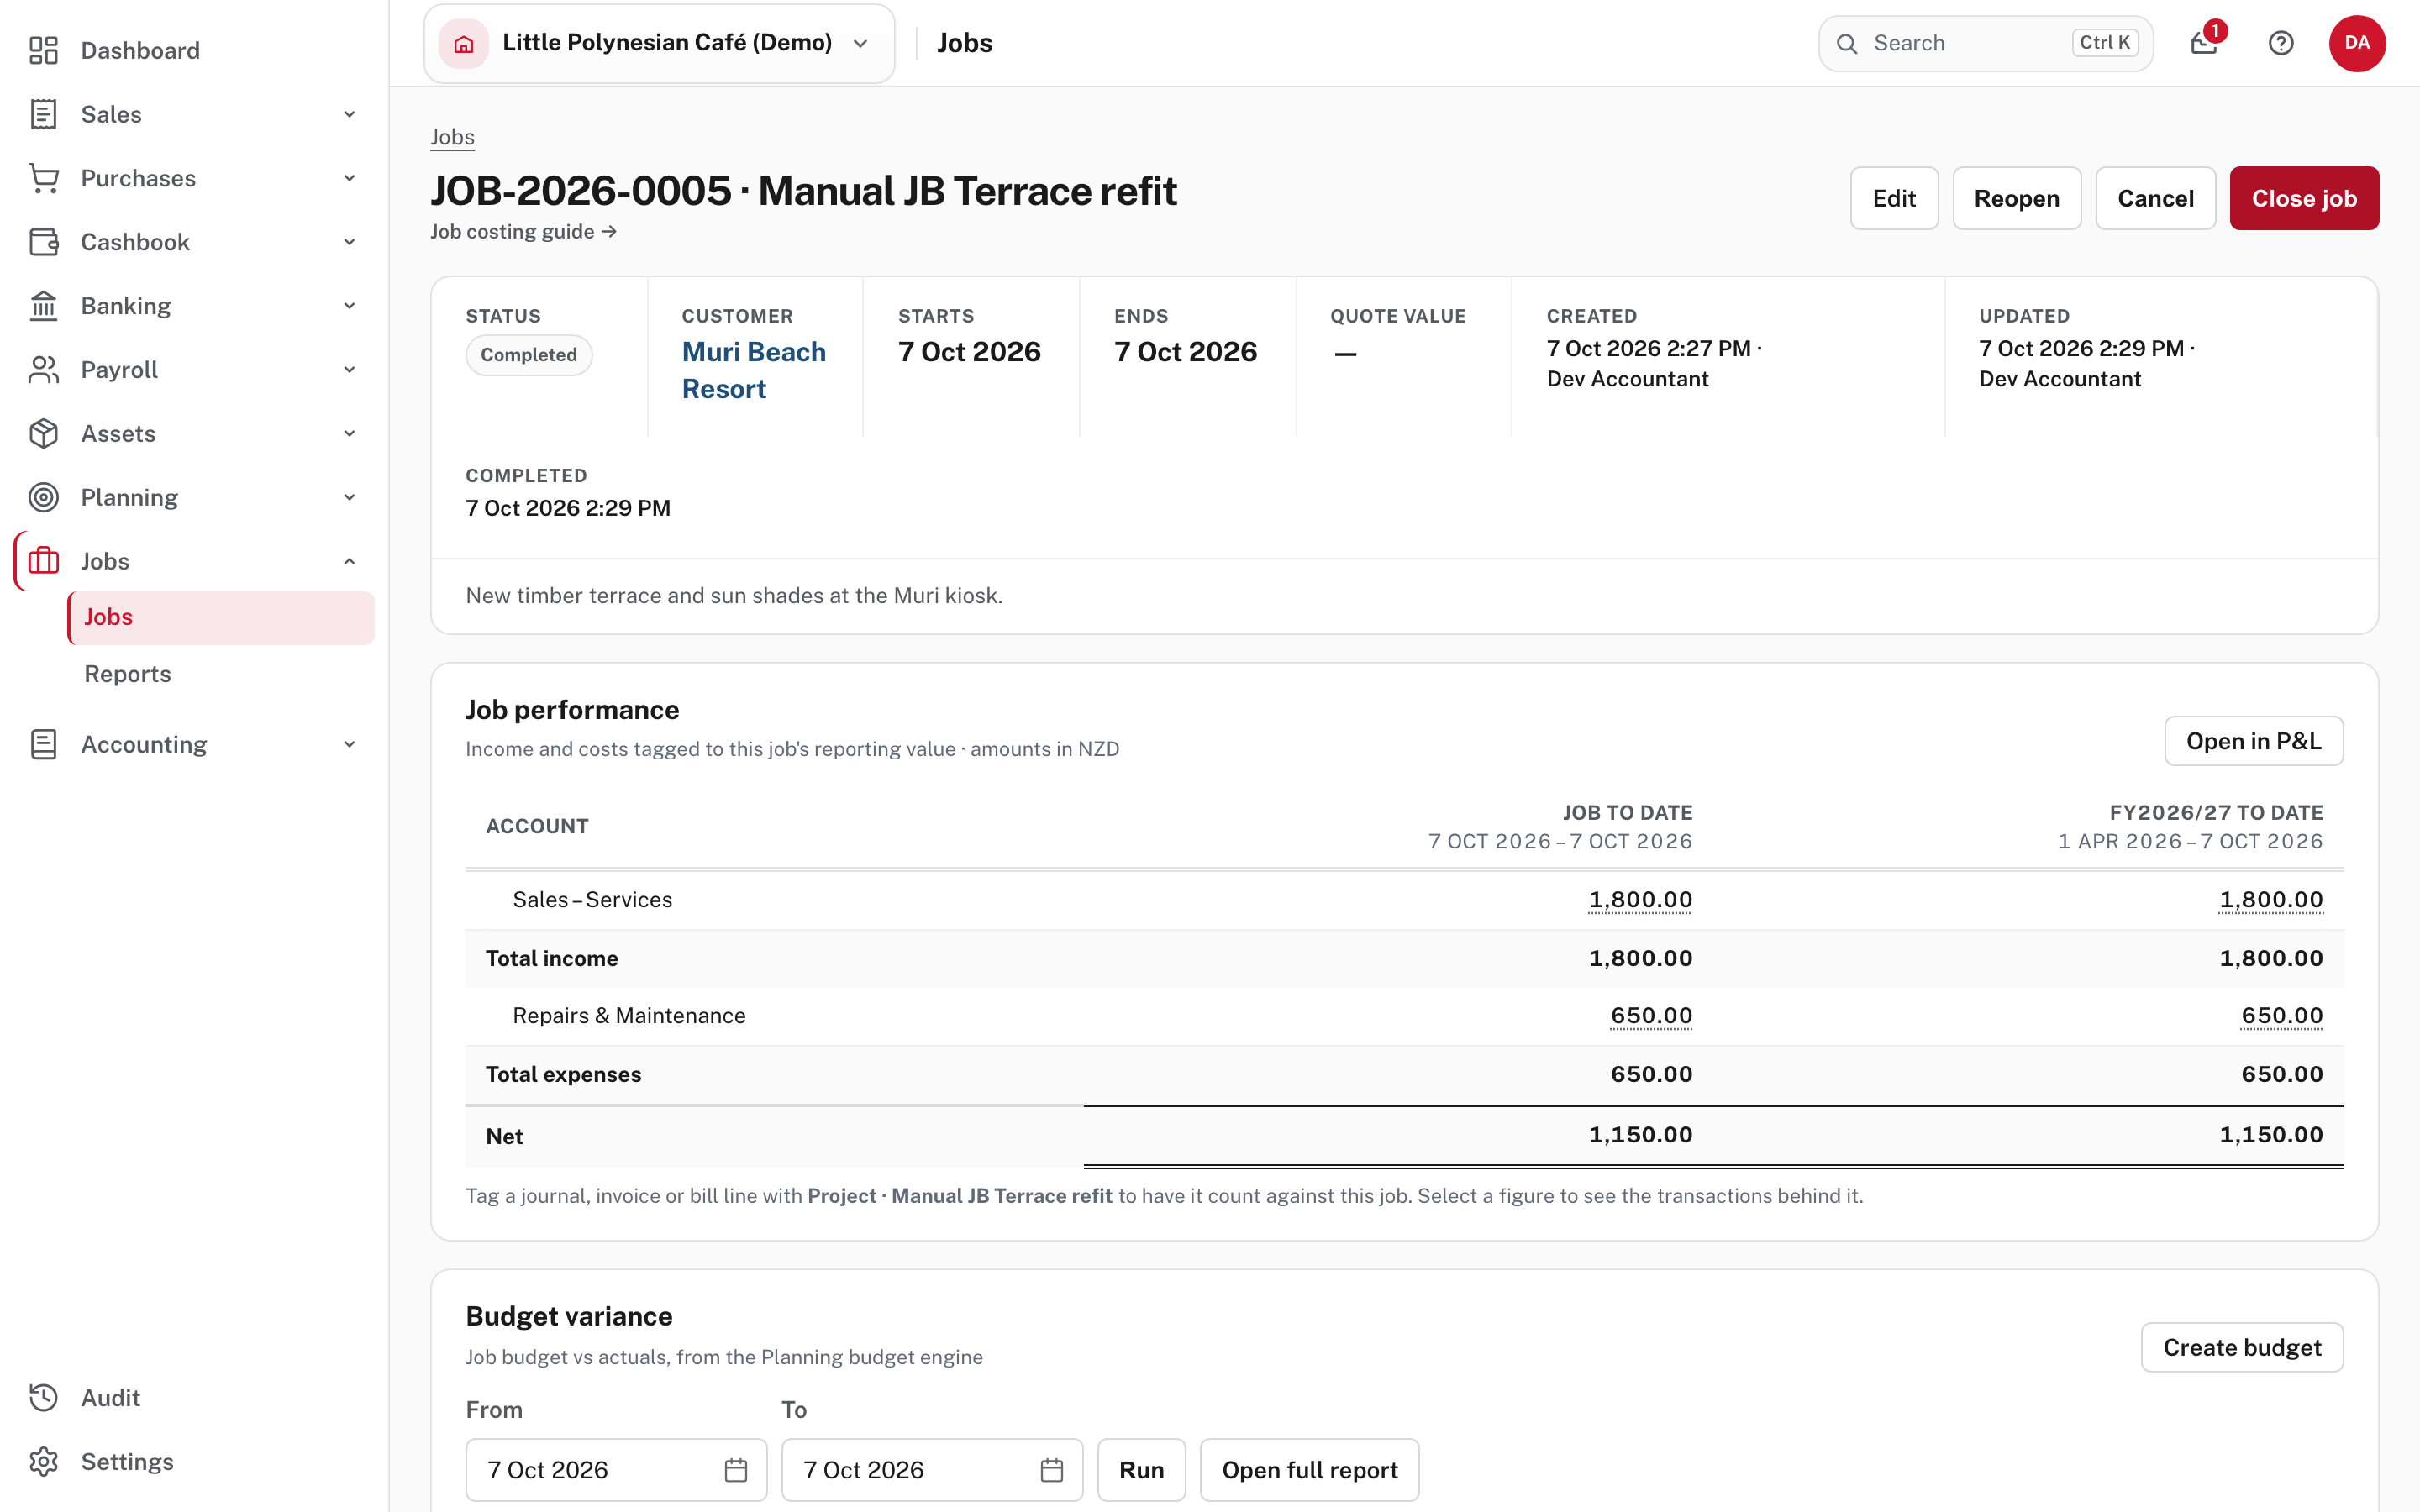Open the Job costing guide link
The image size is (2420, 1512).
[x=523, y=232]
